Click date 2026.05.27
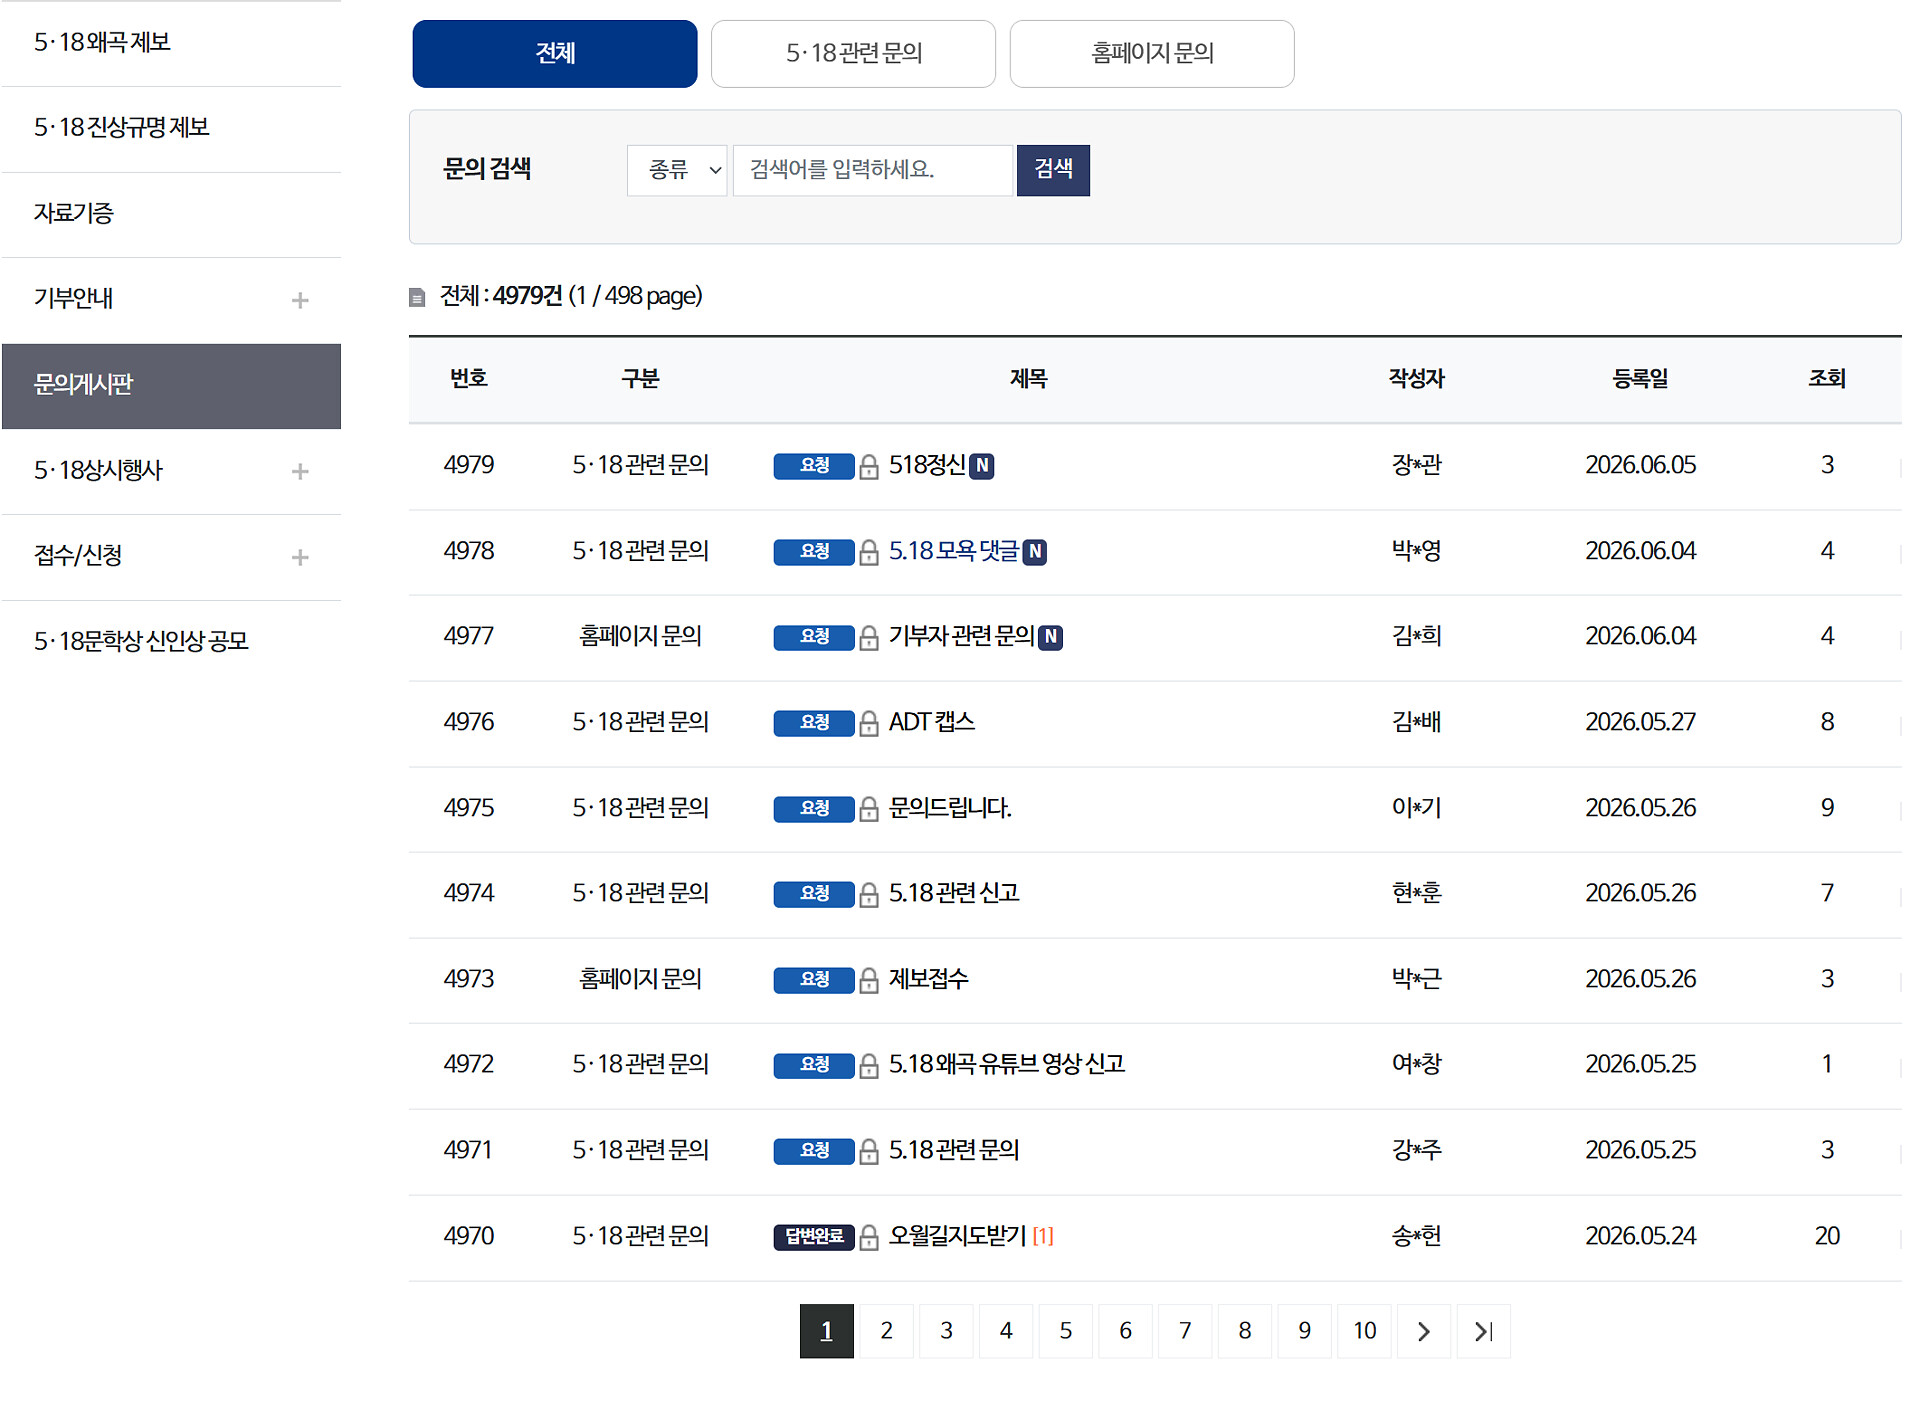1920x1401 pixels. (x=1640, y=722)
